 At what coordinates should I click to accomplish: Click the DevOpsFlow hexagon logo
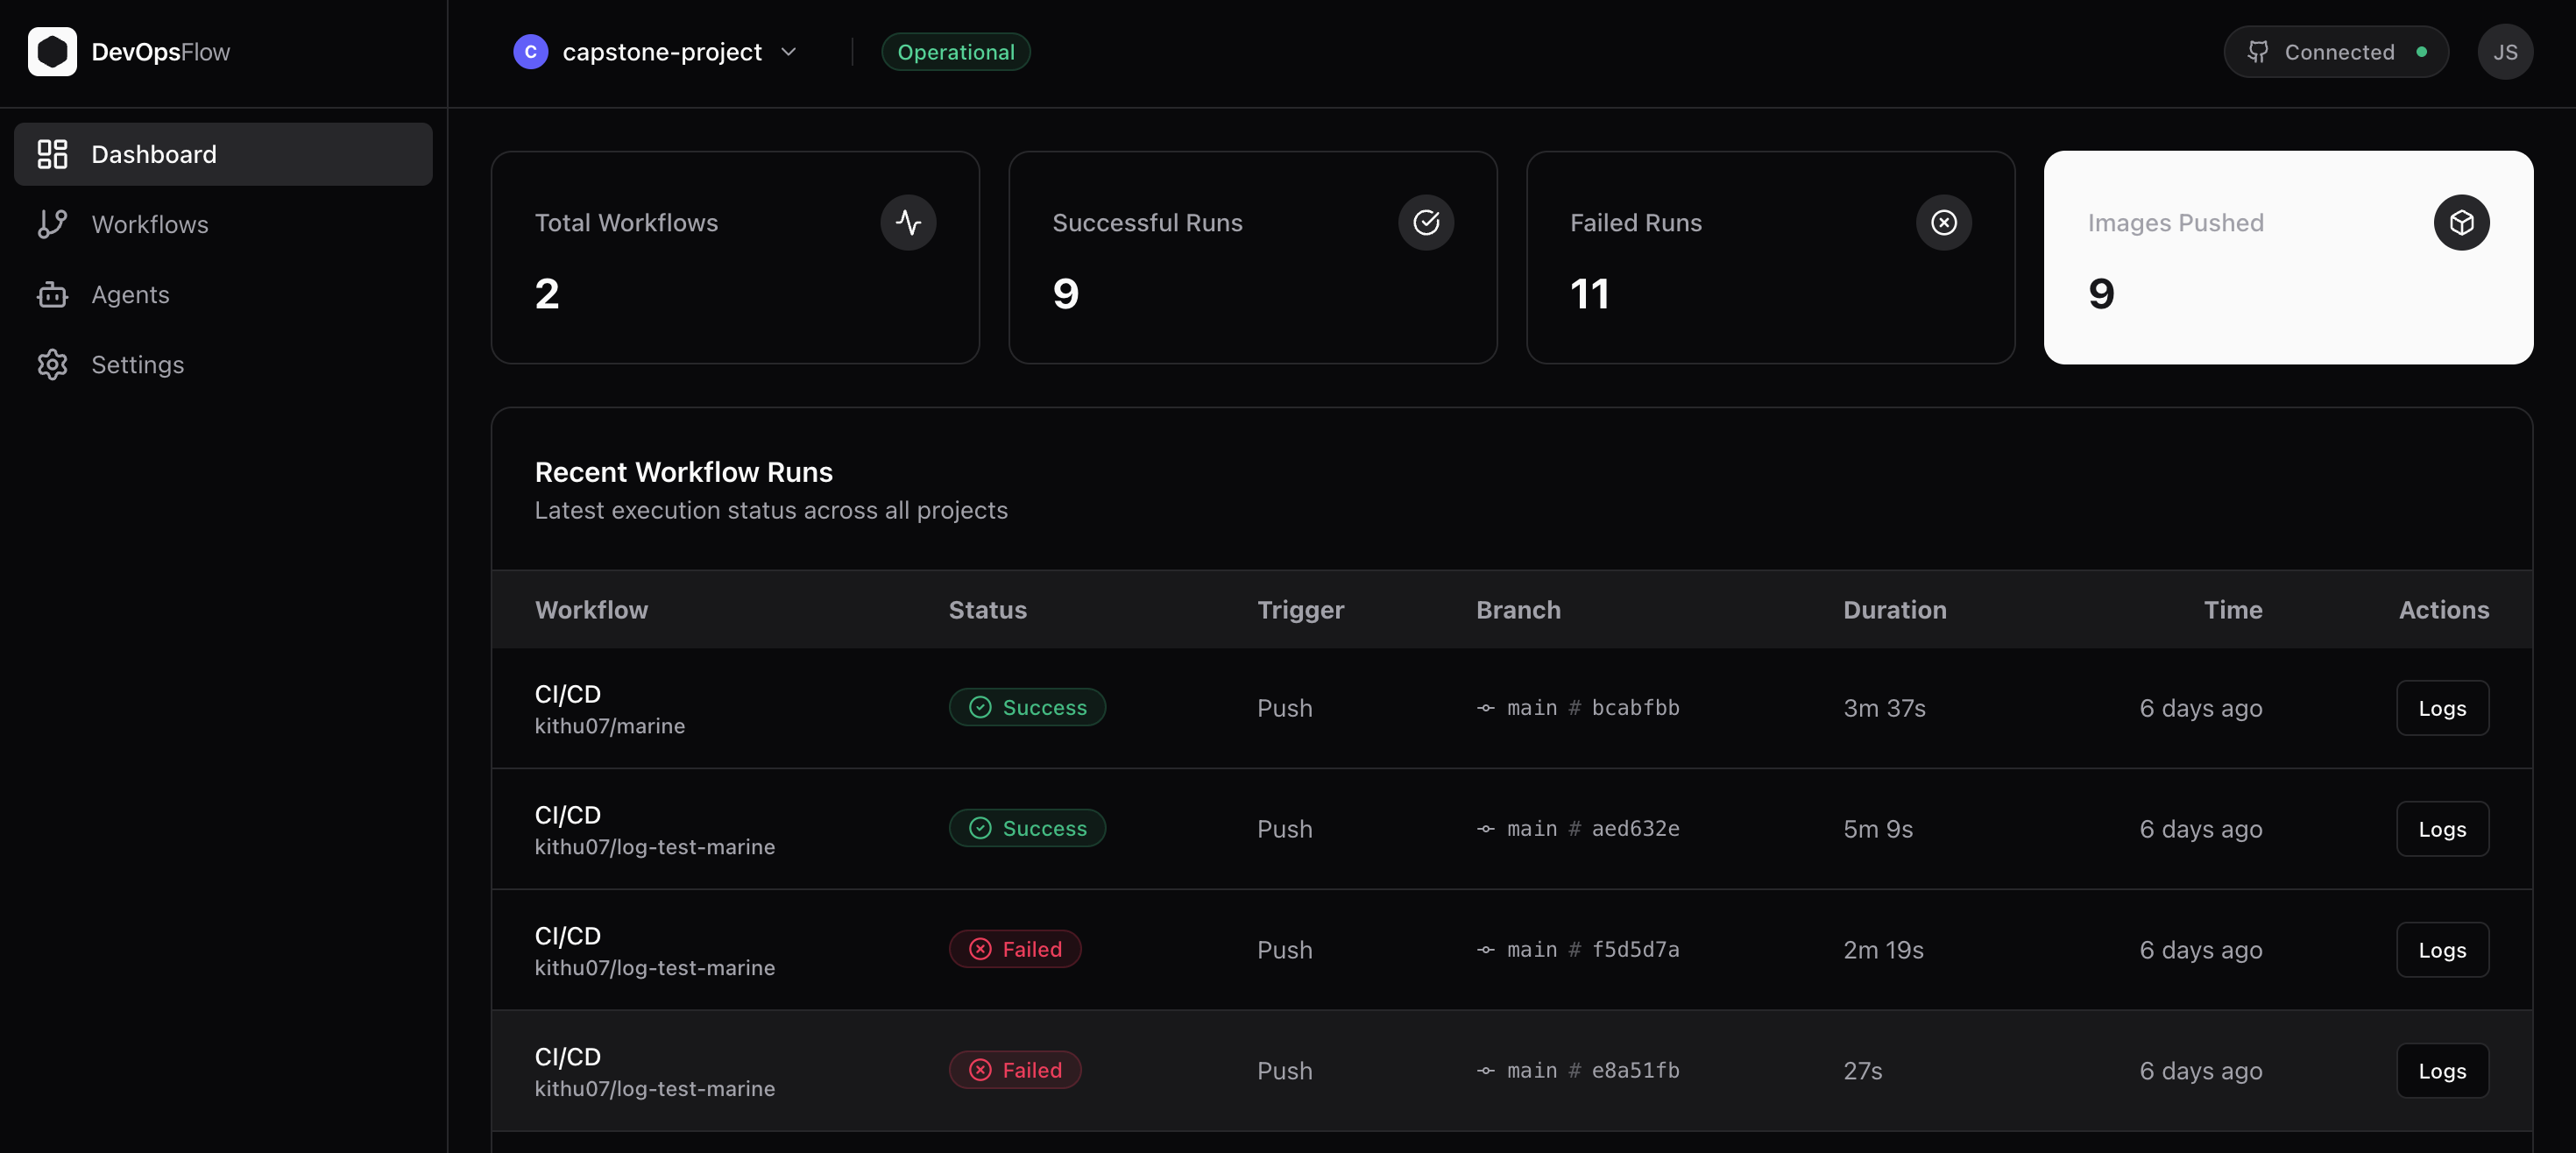53,51
